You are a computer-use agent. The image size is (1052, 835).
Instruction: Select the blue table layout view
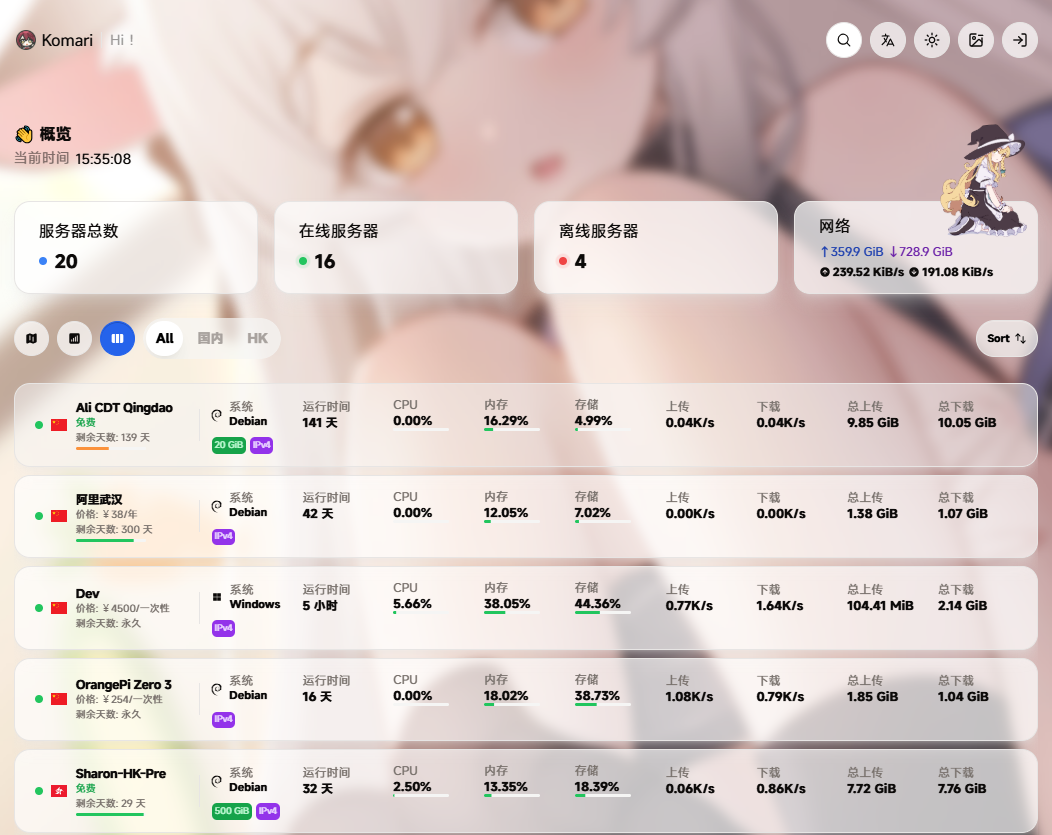[x=117, y=339]
